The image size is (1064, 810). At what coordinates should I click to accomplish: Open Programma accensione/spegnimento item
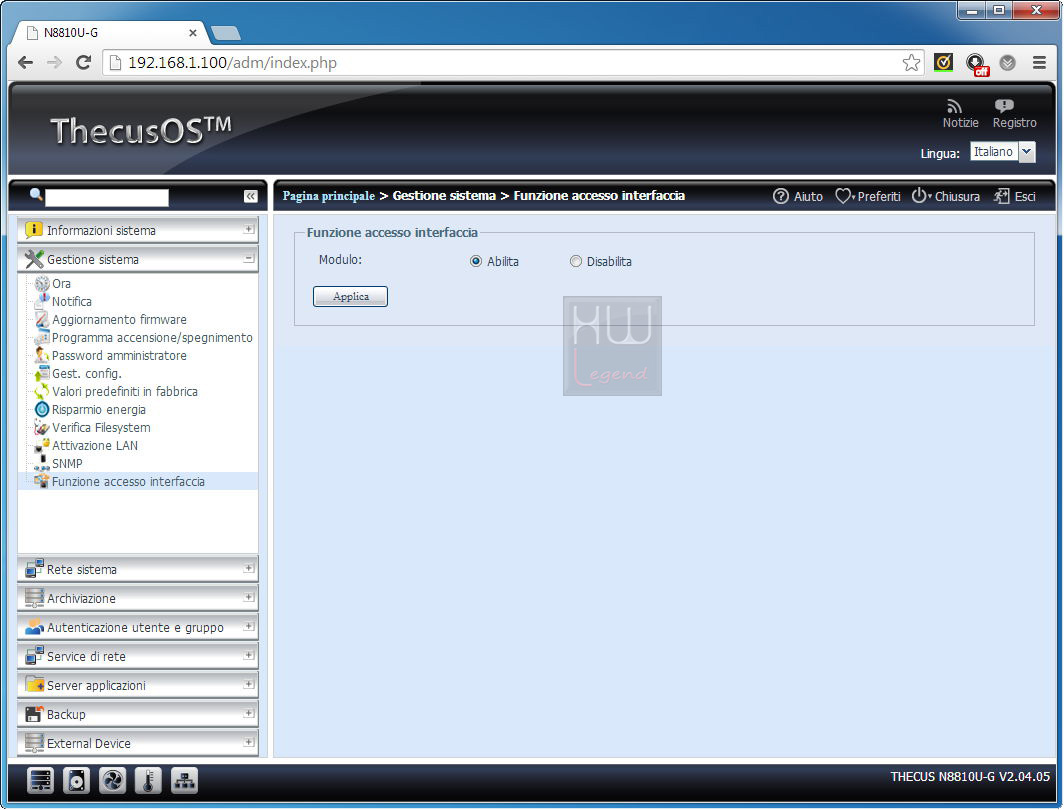(x=152, y=338)
